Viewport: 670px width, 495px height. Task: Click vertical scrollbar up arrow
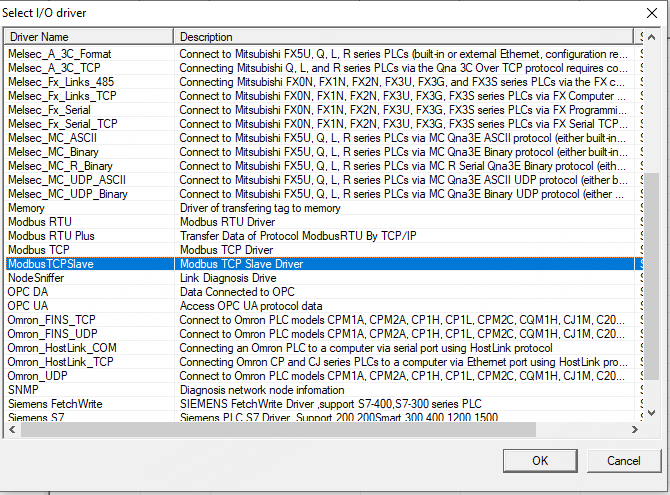651,37
